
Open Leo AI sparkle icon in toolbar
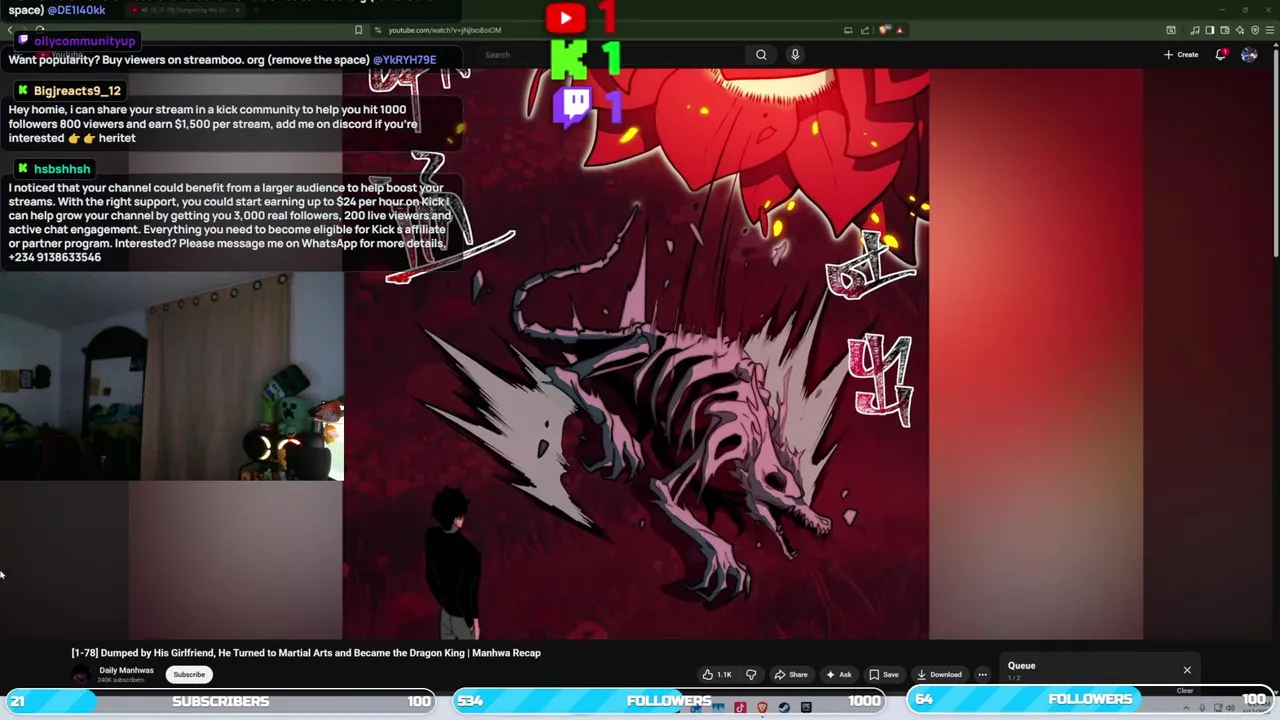pyautogui.click(x=1239, y=30)
